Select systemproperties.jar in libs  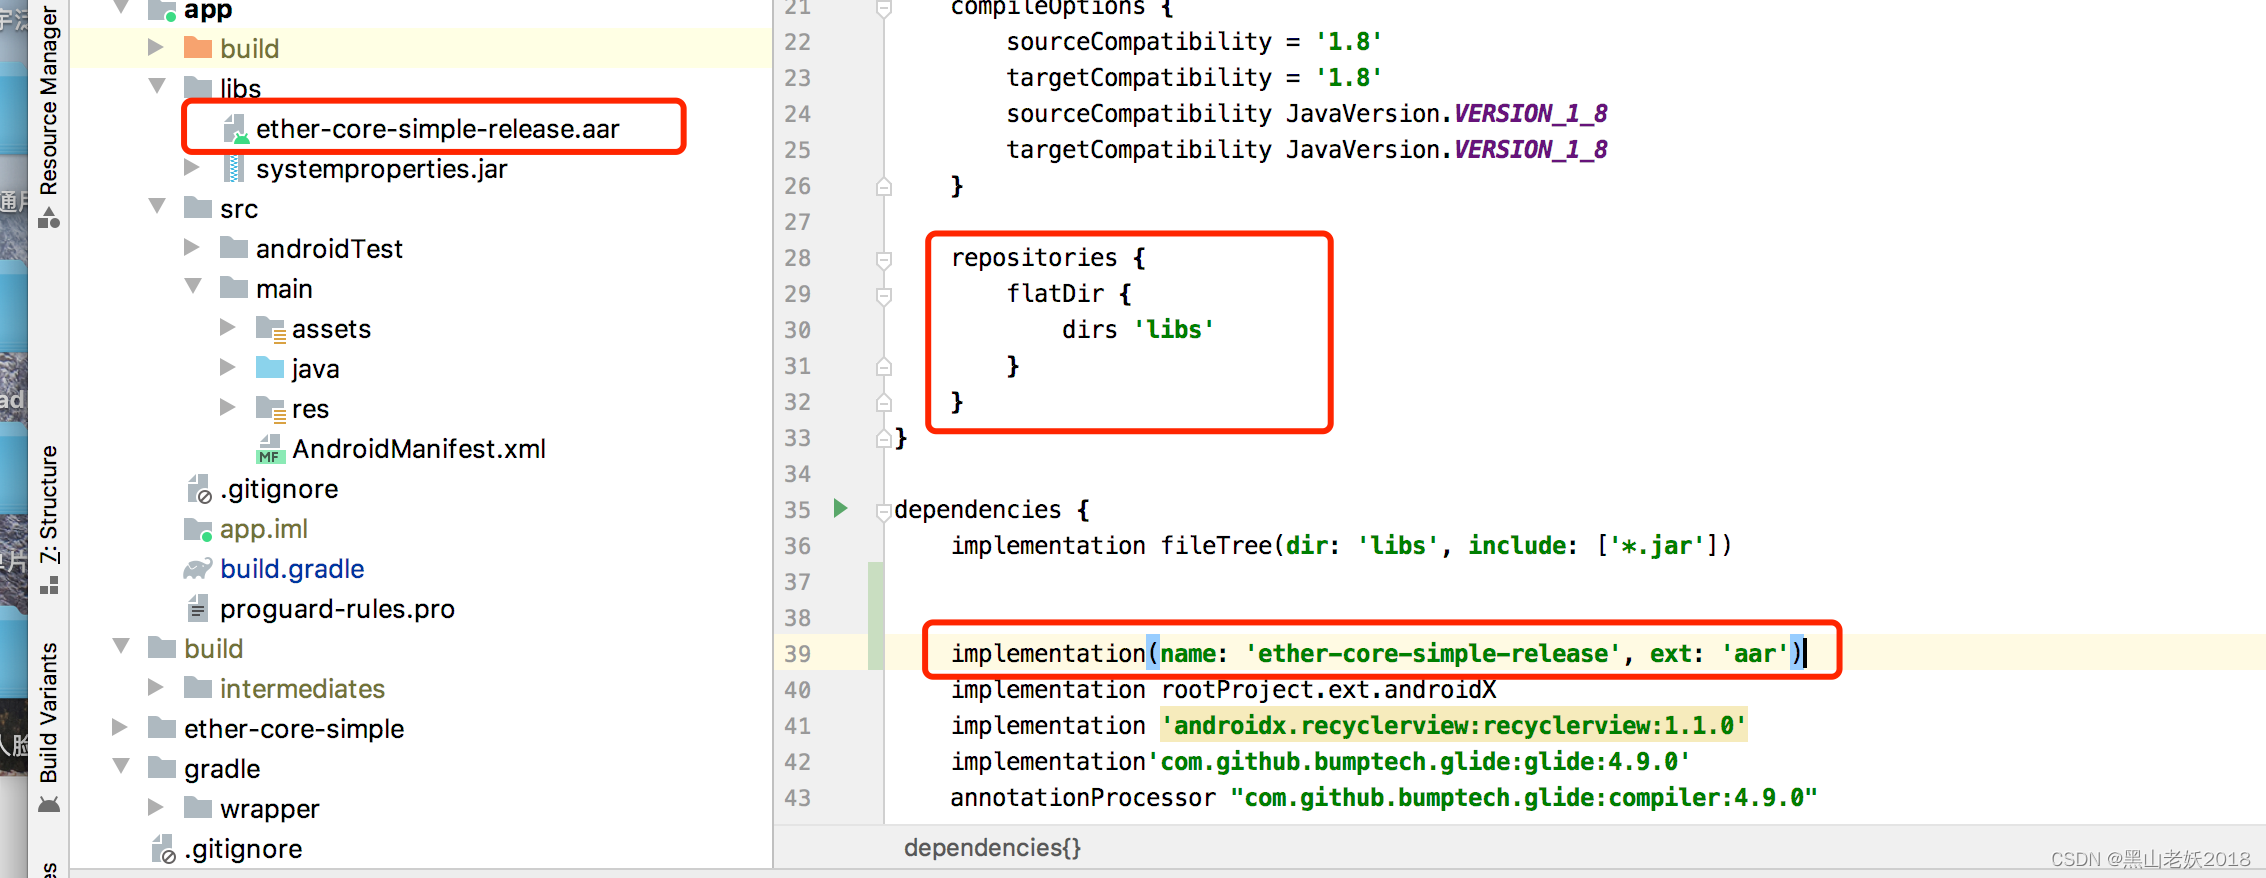click(x=381, y=169)
